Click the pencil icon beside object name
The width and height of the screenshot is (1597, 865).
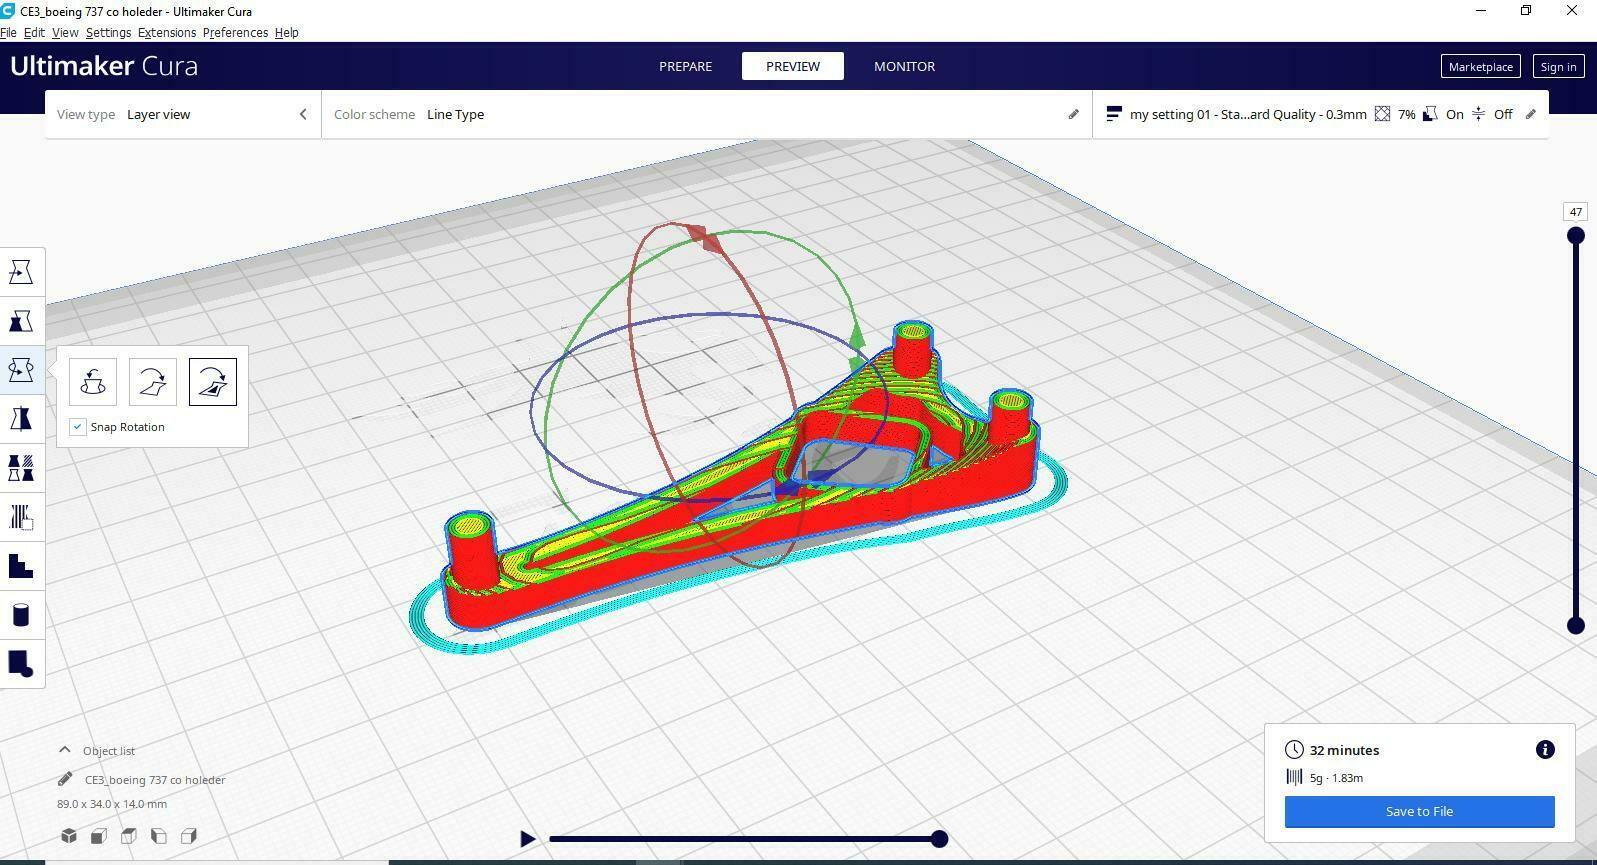point(65,779)
